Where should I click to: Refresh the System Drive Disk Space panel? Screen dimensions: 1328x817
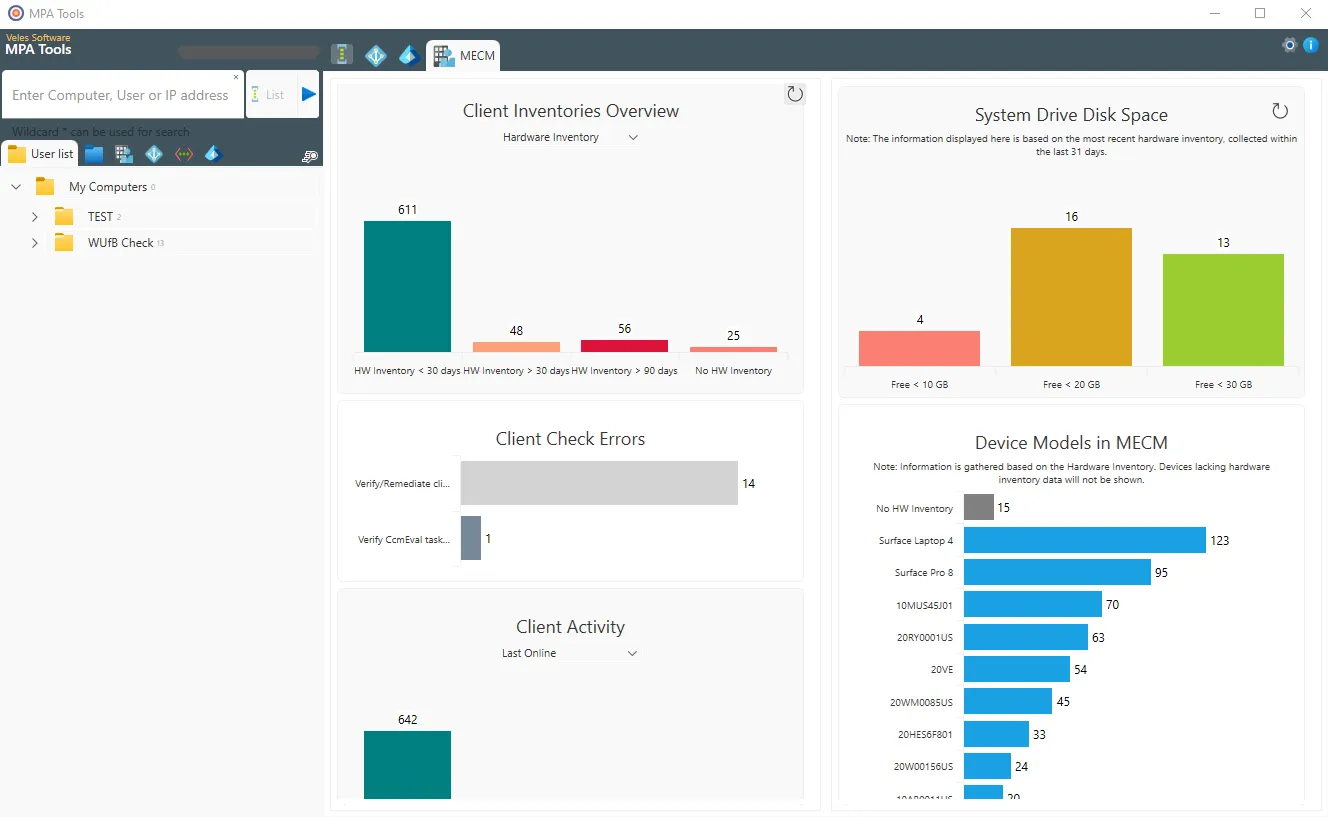1280,111
